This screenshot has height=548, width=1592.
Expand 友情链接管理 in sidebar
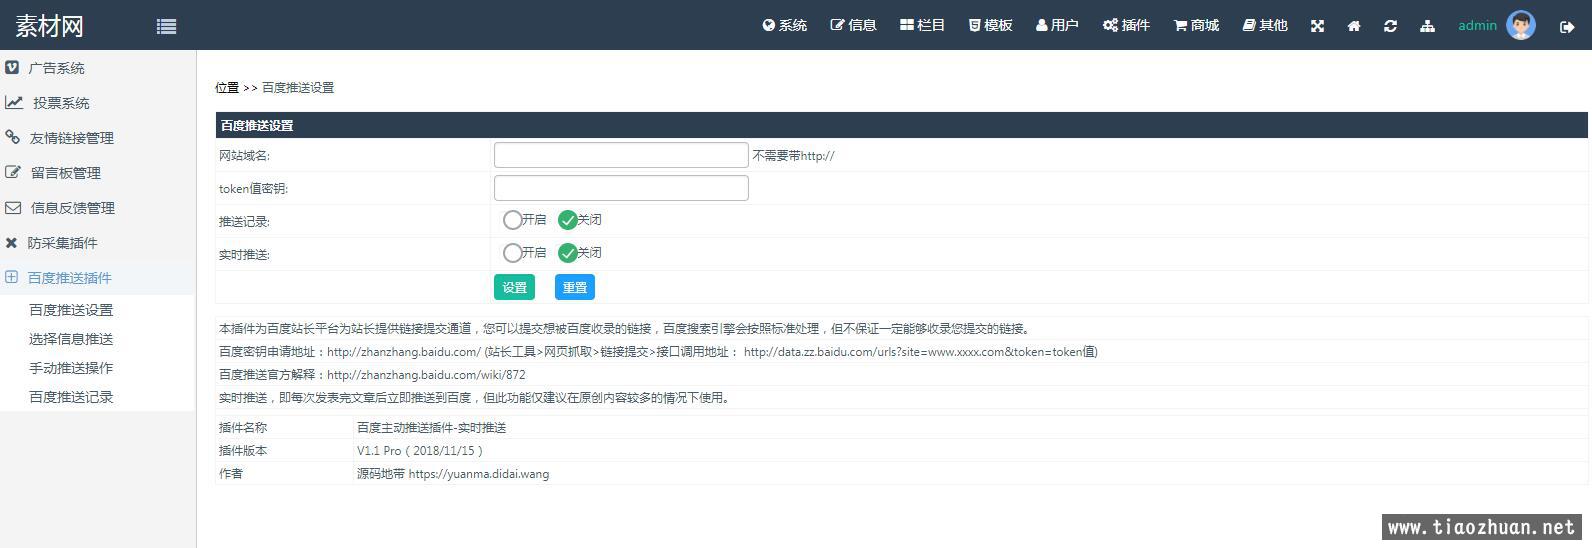71,138
